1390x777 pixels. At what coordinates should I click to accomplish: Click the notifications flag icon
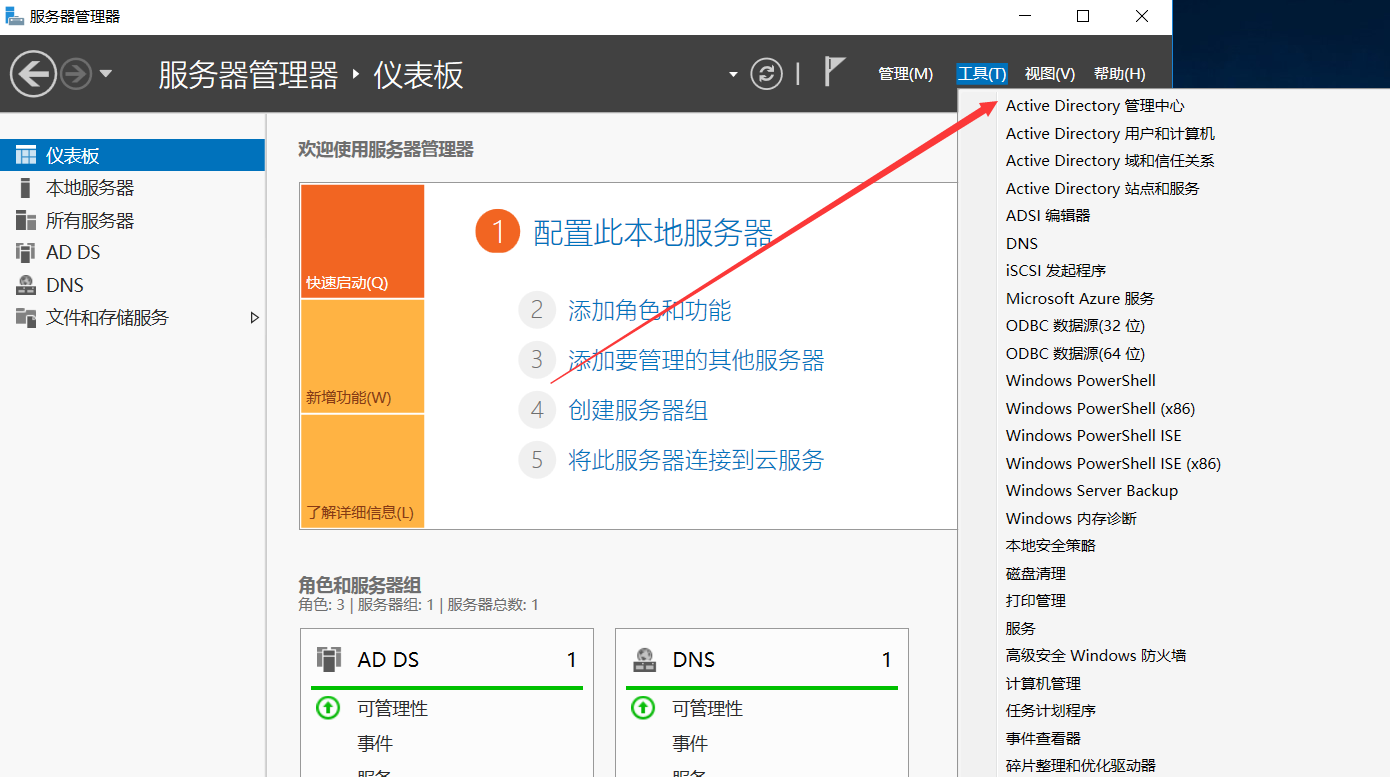(834, 72)
